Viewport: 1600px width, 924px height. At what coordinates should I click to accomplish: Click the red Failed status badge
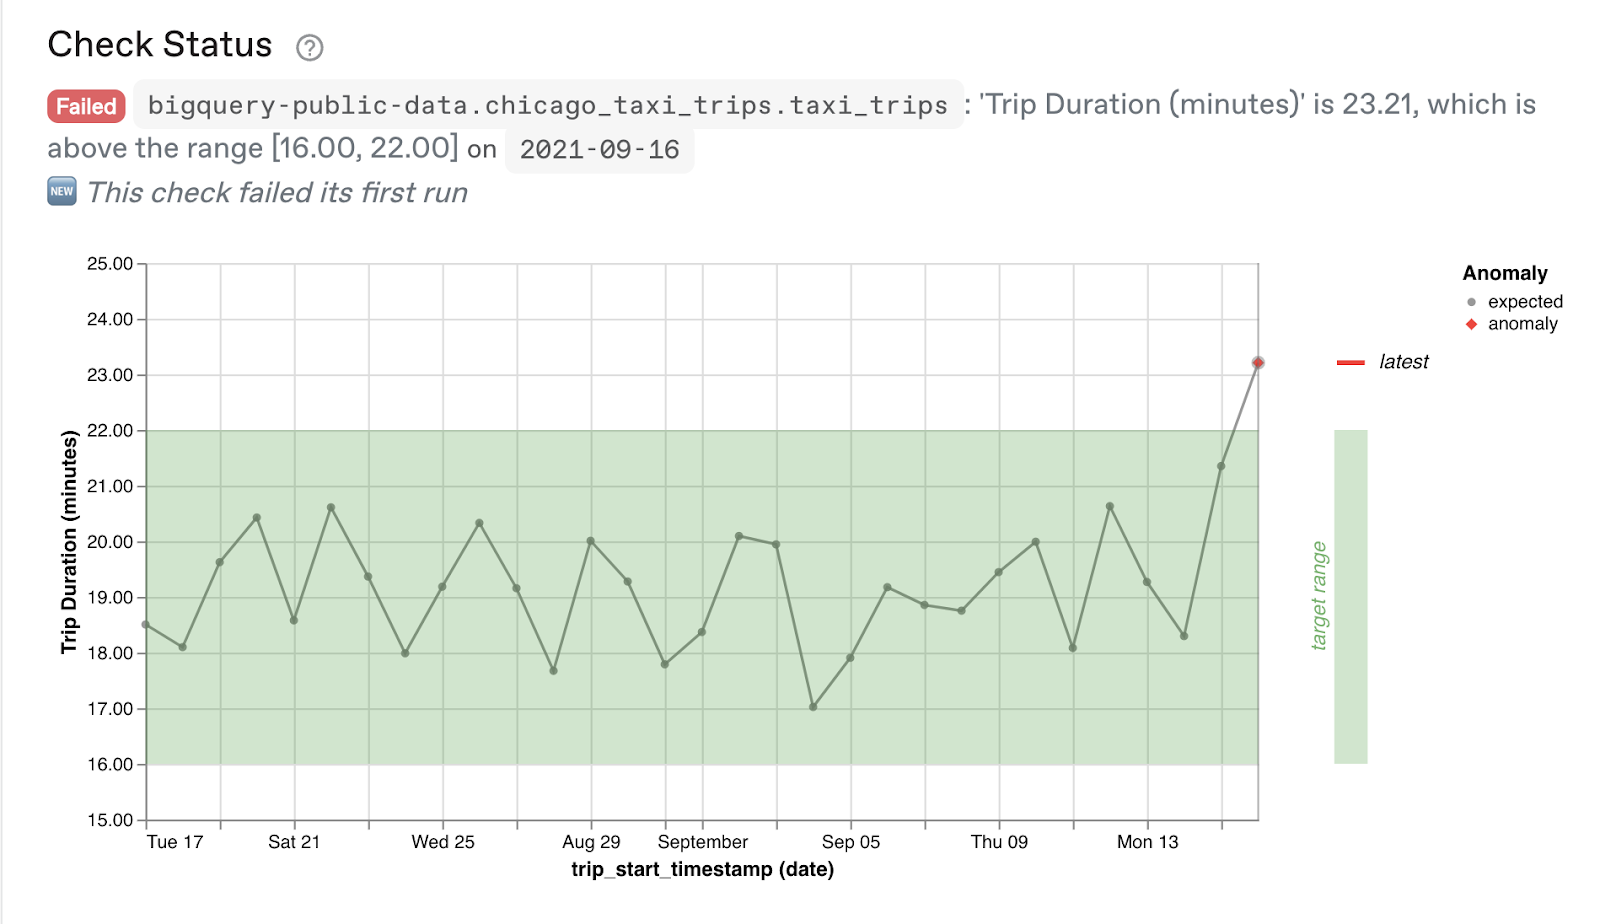click(x=85, y=106)
